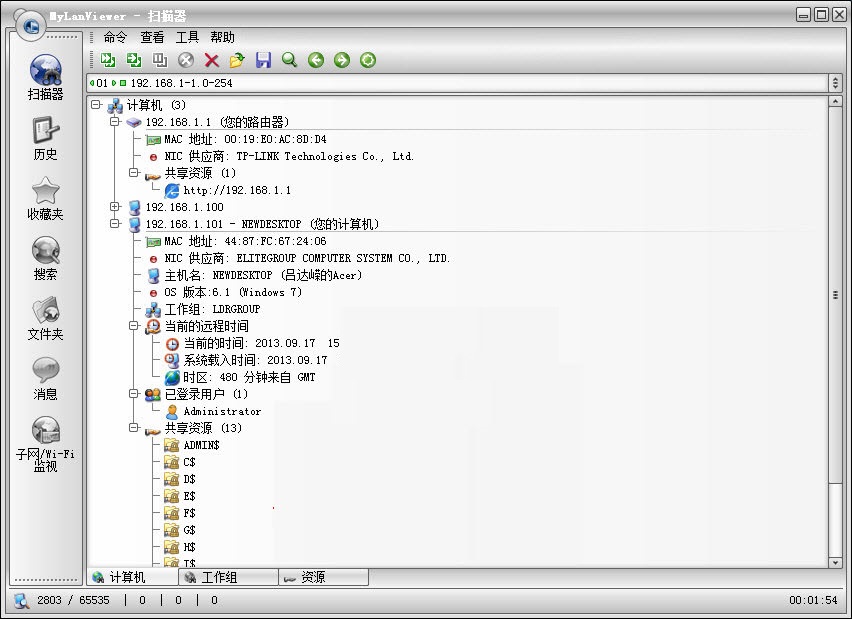Open the Folders (文件夹) sidebar panel
Image resolution: width=852 pixels, height=619 pixels.
44,315
